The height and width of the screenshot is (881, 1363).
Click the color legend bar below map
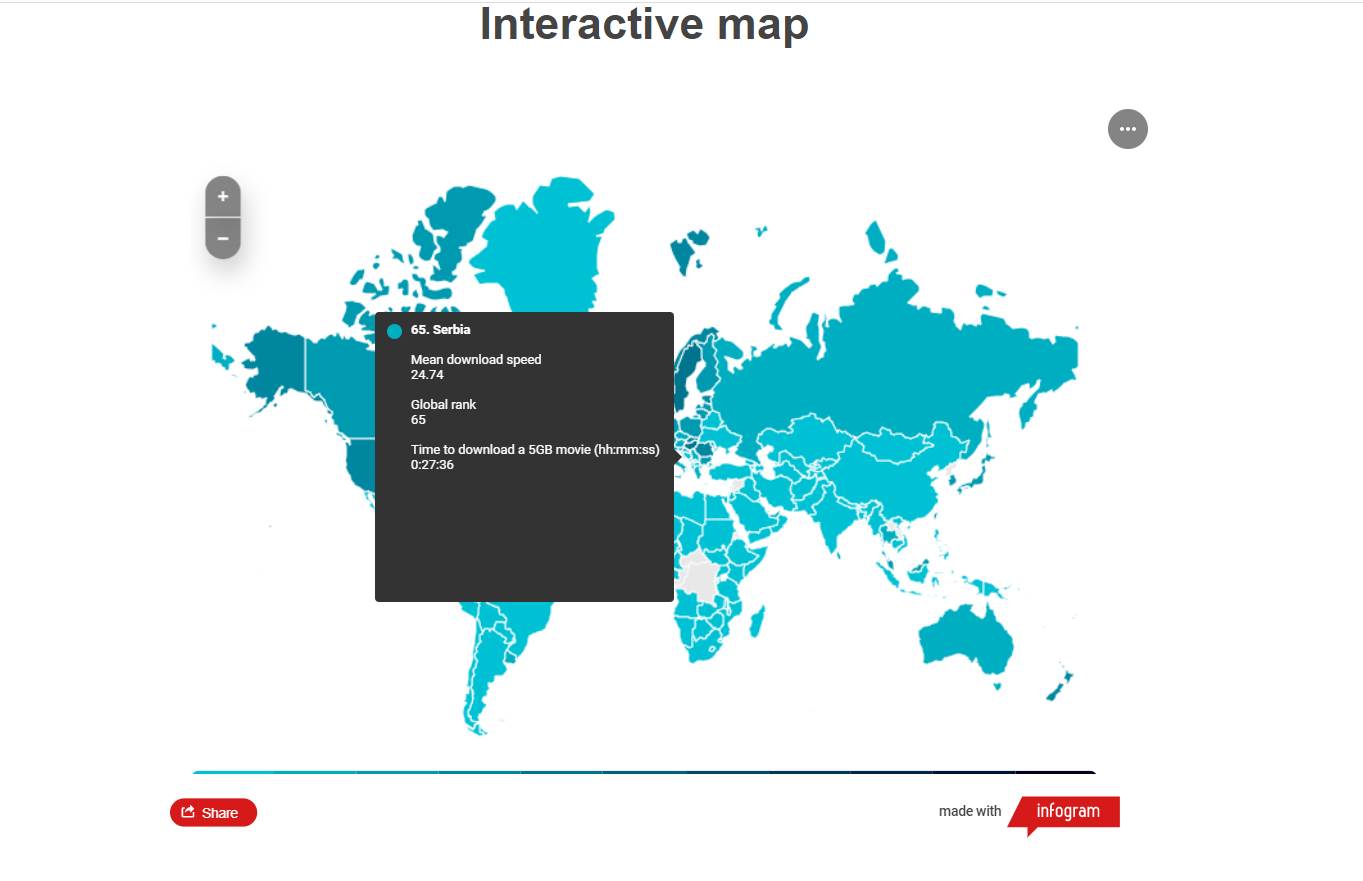644,772
